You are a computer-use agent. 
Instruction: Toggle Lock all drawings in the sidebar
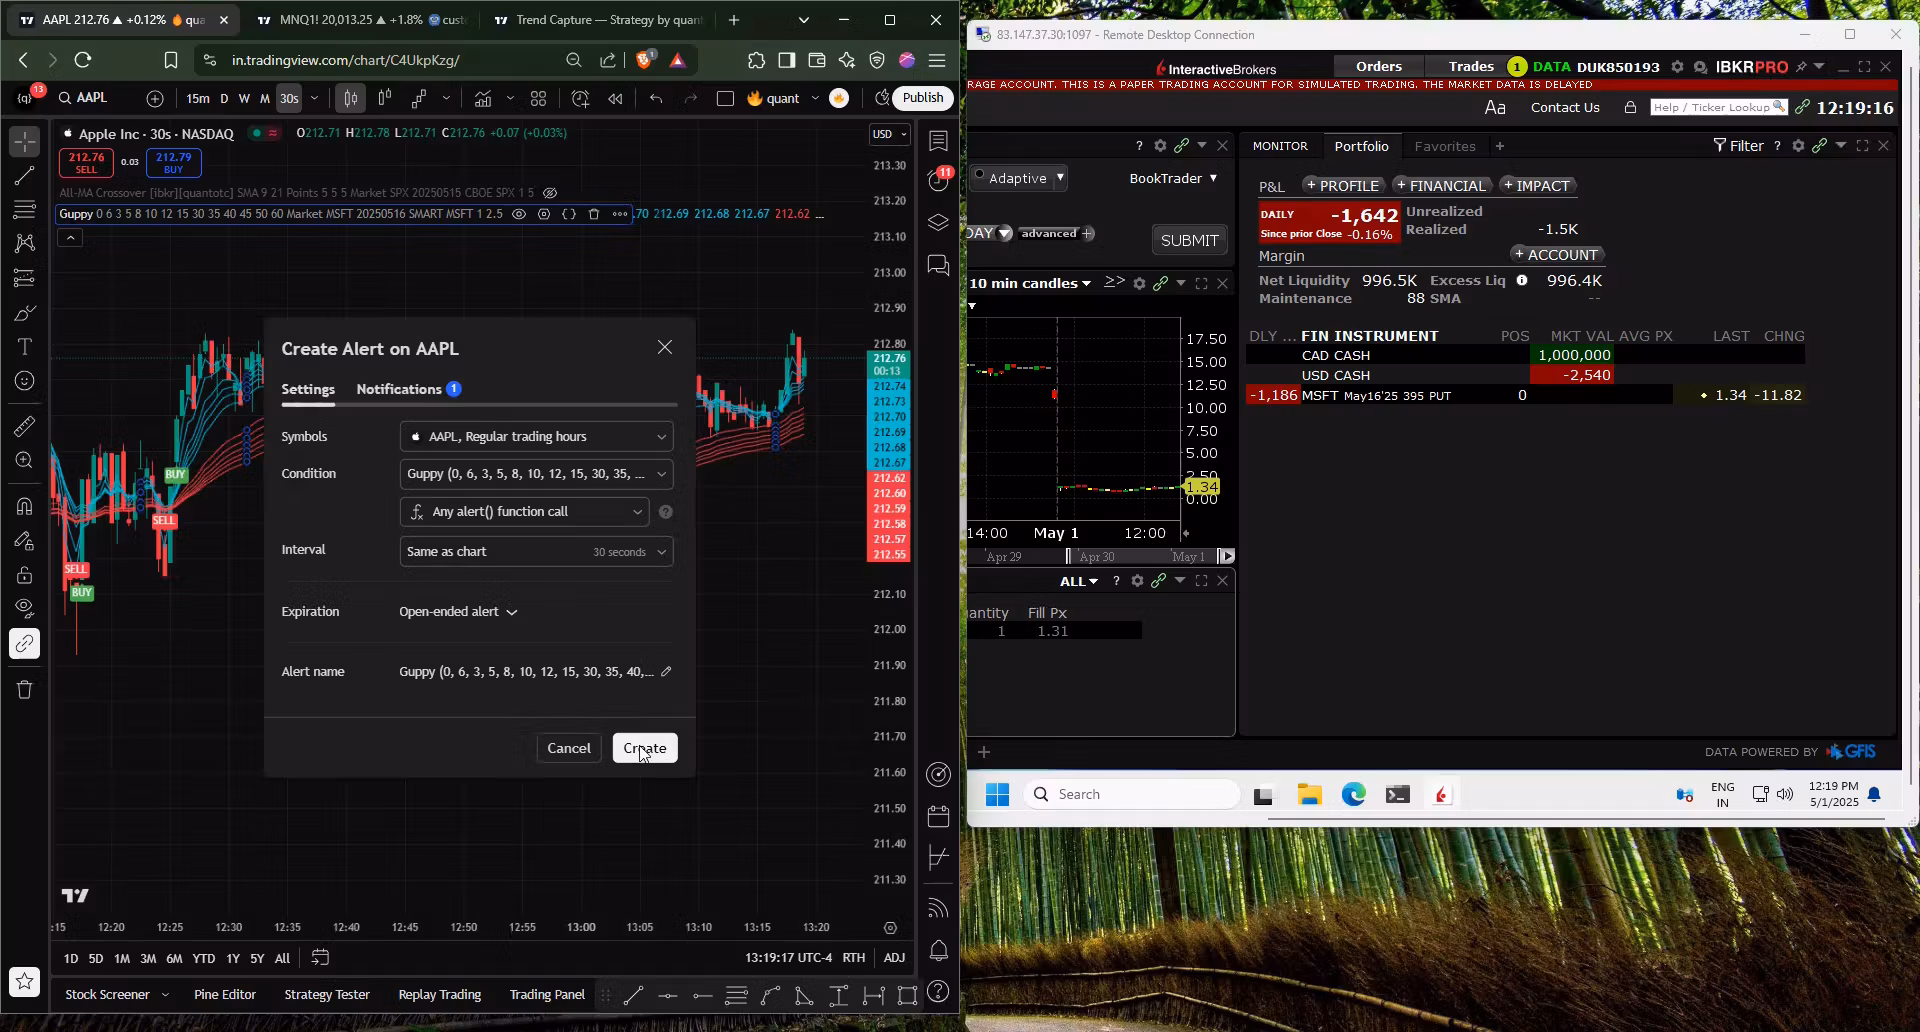coord(24,575)
